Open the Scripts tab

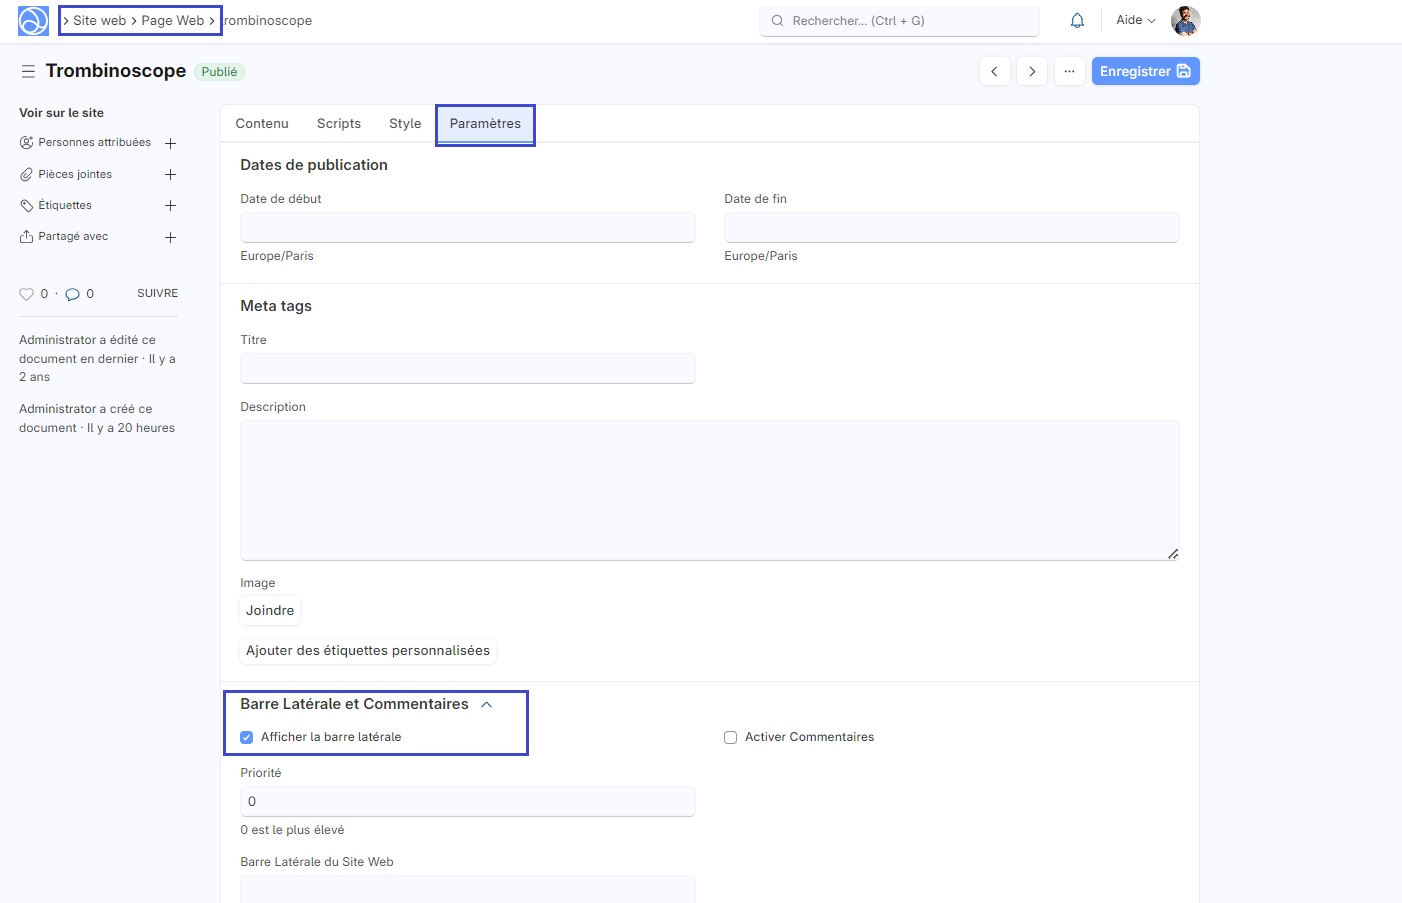point(339,124)
